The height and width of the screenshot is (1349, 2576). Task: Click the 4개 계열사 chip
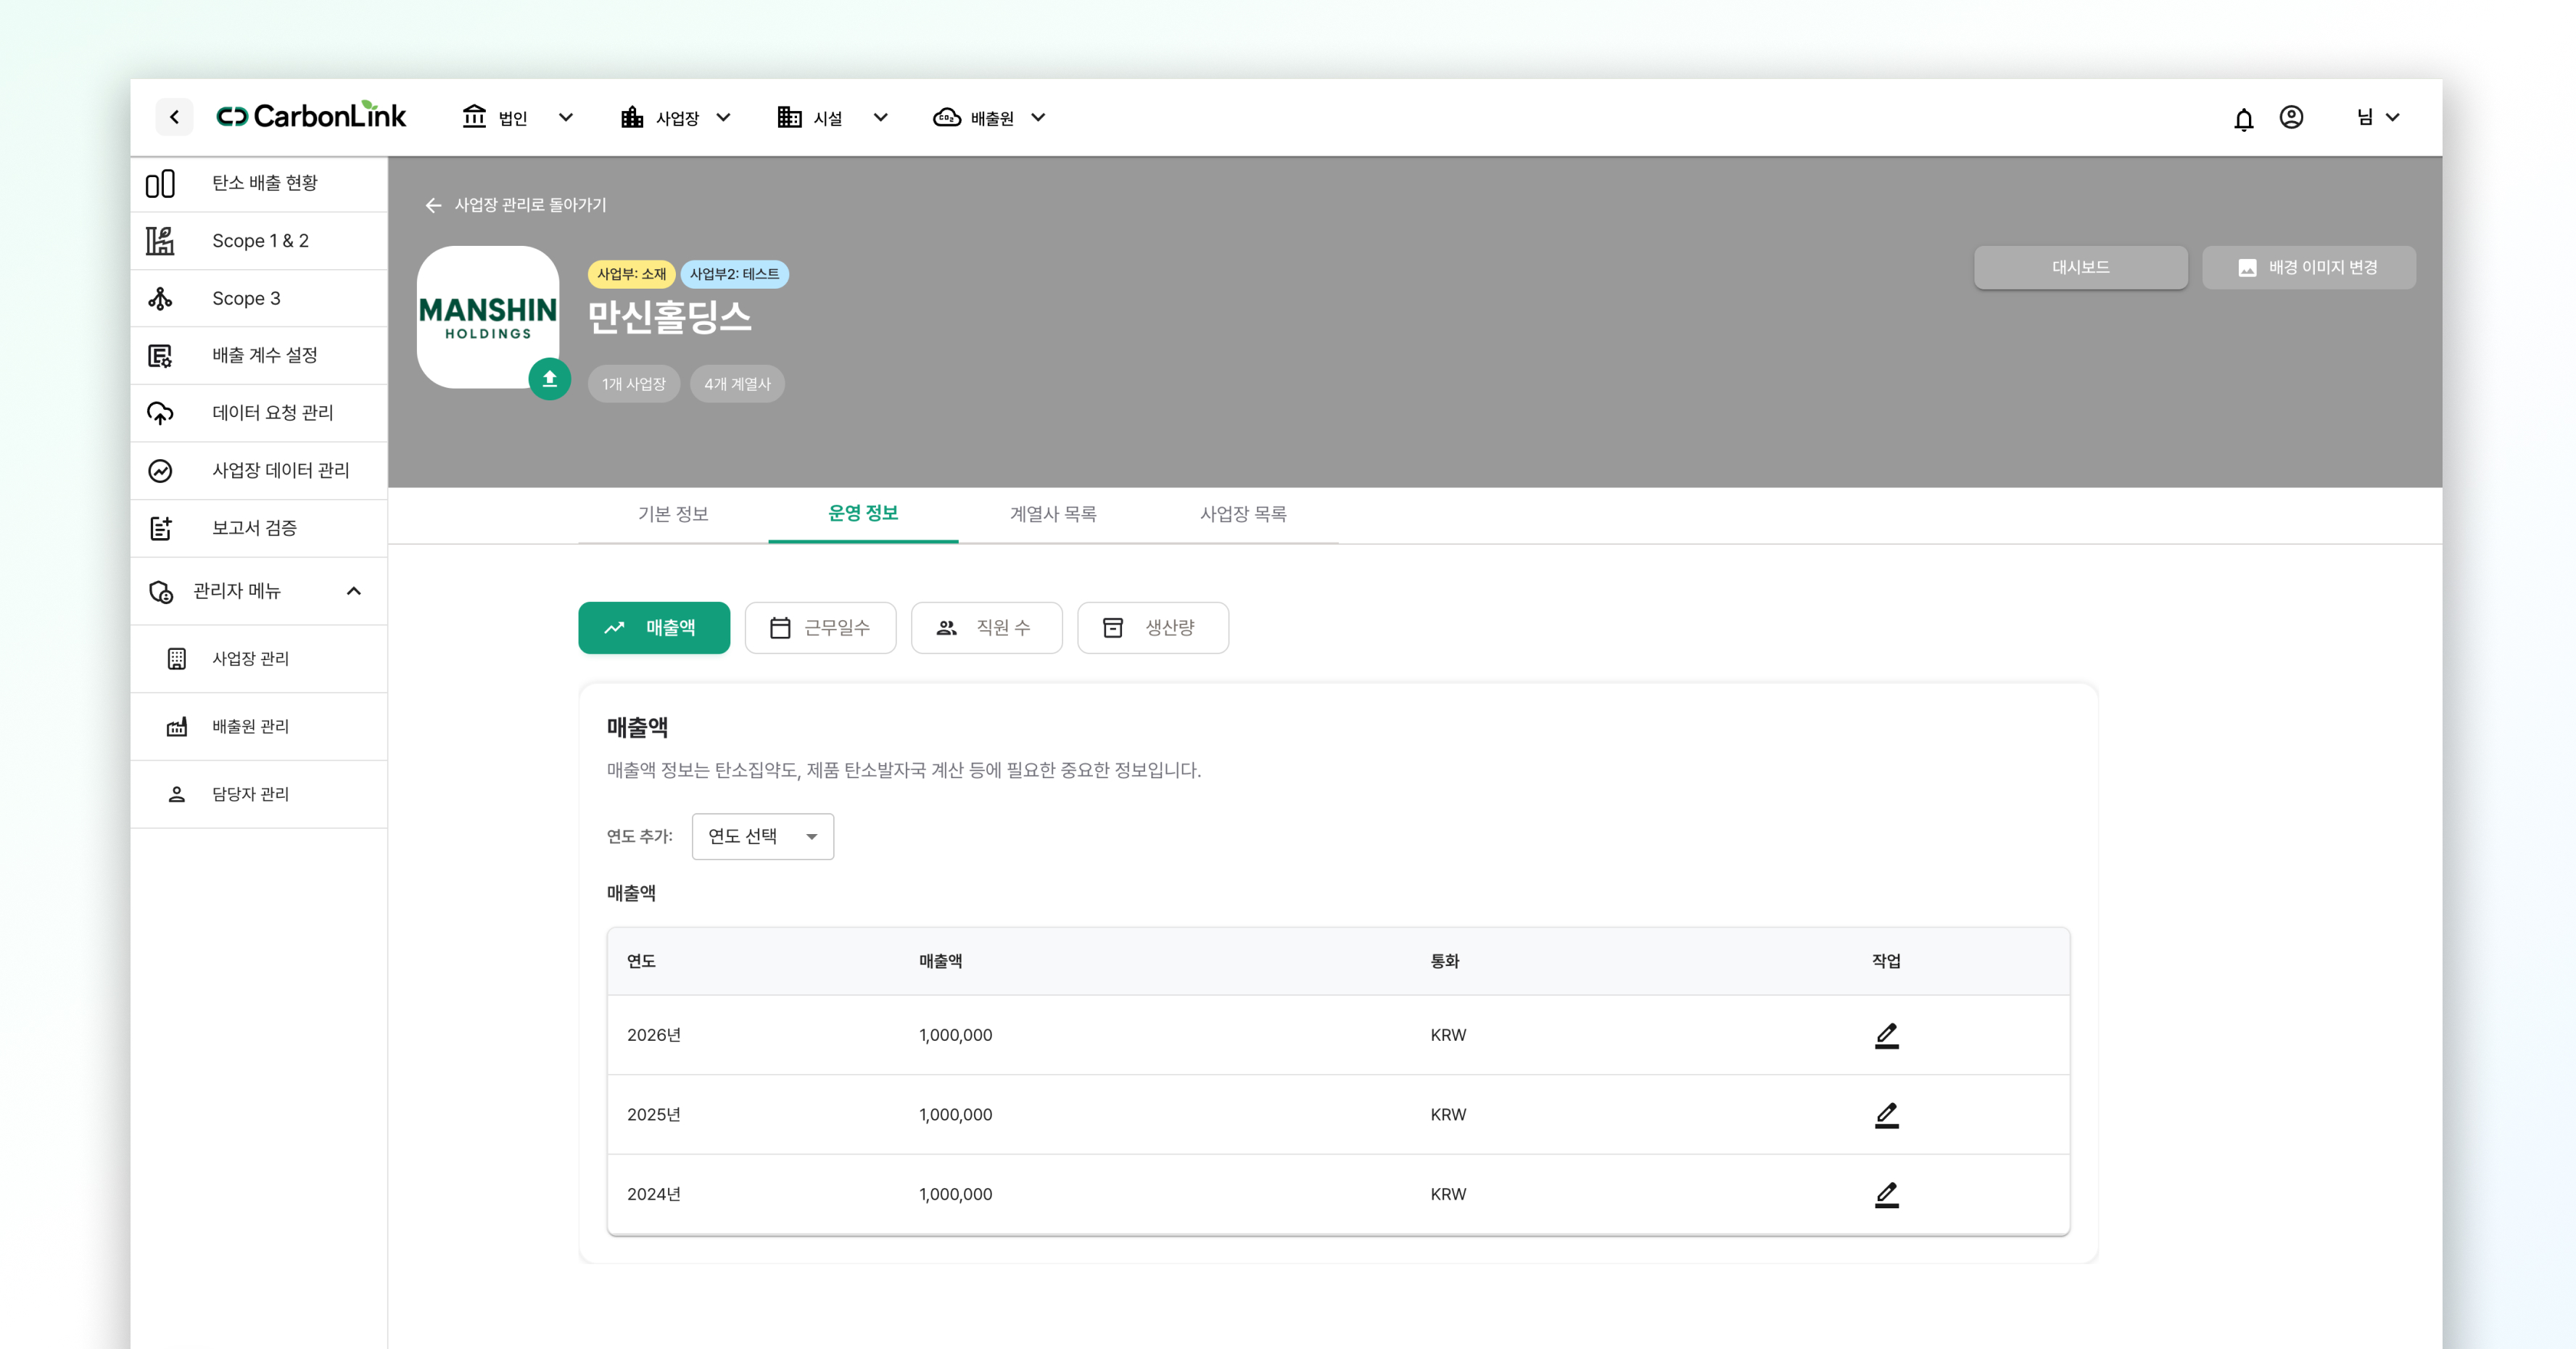(737, 384)
